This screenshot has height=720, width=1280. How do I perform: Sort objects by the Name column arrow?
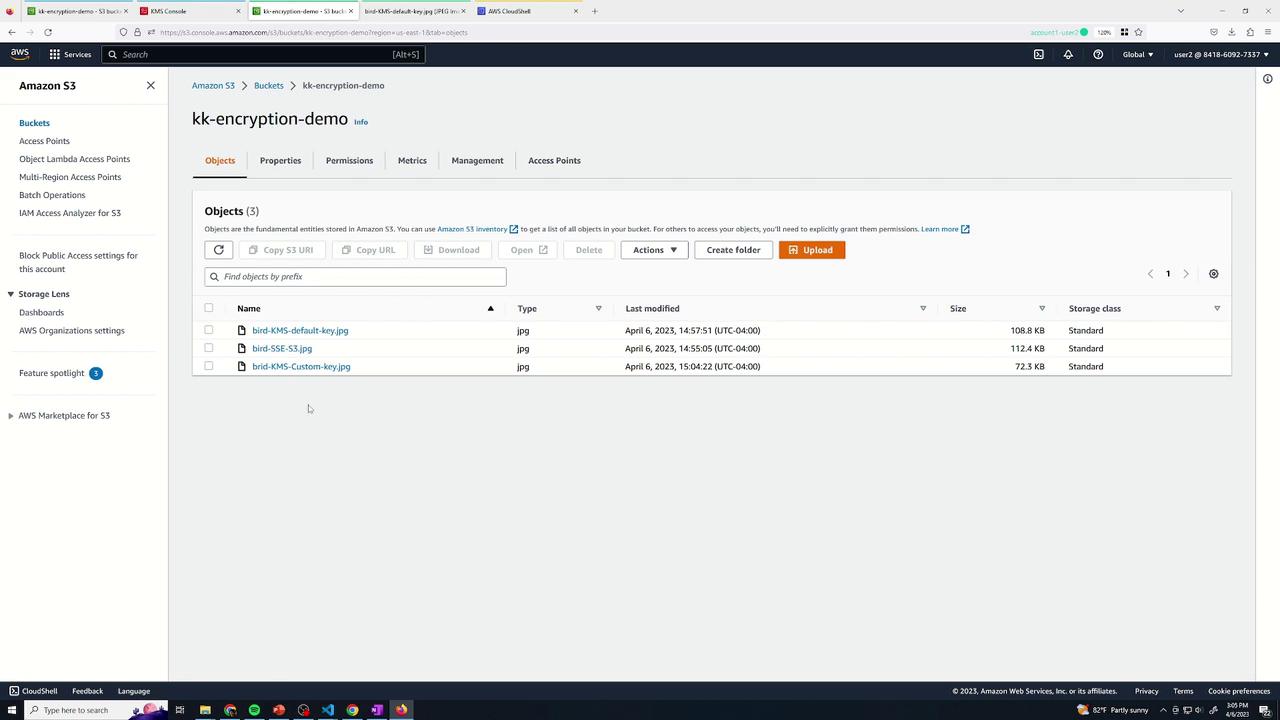tap(490, 308)
